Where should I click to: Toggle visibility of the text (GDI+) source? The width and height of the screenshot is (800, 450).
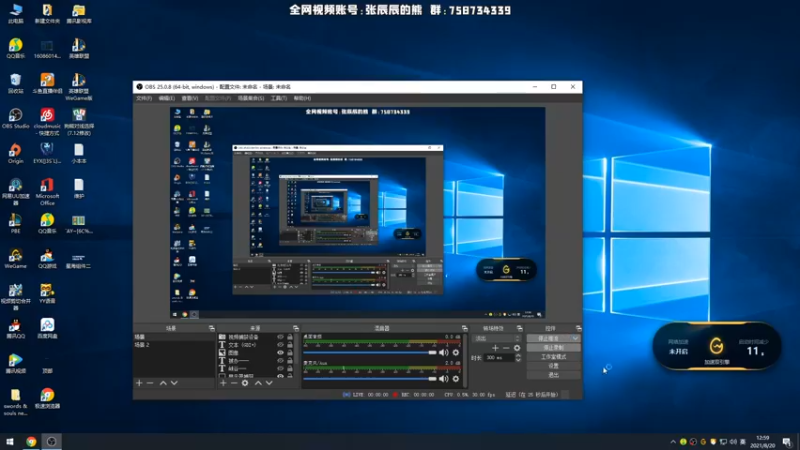click(x=280, y=345)
